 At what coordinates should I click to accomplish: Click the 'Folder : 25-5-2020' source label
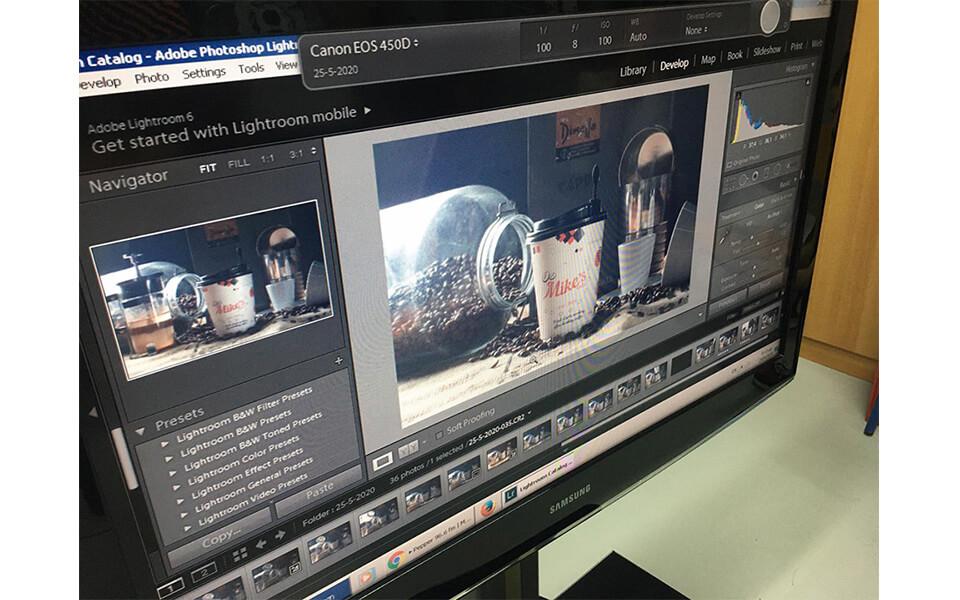(339, 508)
